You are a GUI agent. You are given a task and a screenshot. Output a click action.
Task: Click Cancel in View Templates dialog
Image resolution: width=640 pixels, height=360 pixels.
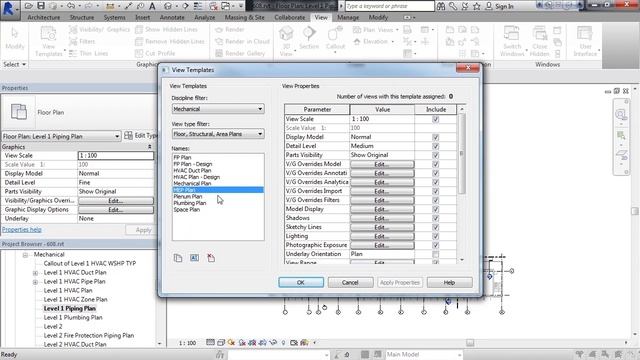pos(350,282)
